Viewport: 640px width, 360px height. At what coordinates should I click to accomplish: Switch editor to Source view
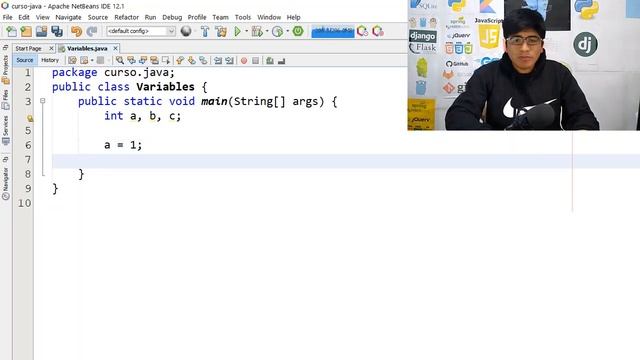(x=24, y=60)
